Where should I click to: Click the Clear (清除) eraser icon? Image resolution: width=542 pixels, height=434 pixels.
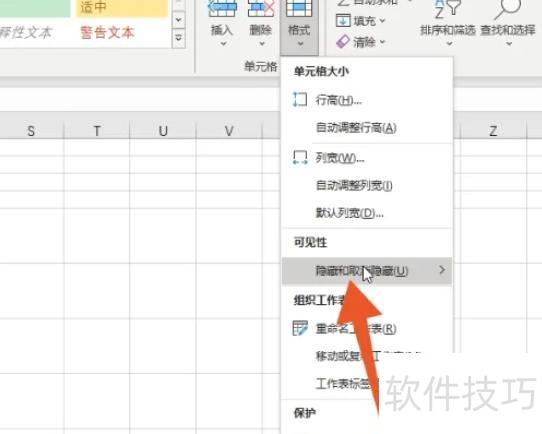point(343,42)
